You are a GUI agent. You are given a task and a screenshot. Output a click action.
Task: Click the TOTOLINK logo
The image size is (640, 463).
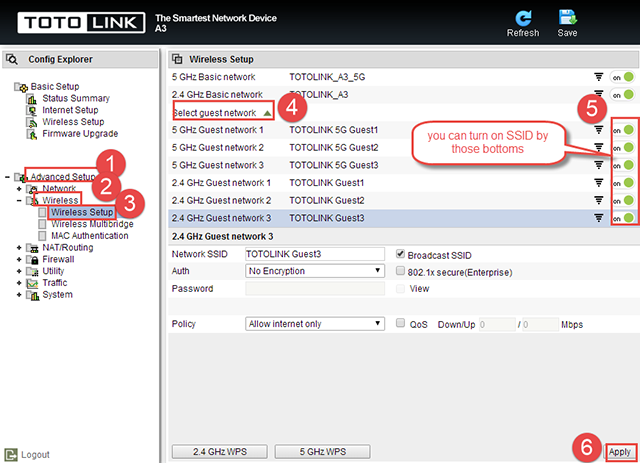(81, 22)
